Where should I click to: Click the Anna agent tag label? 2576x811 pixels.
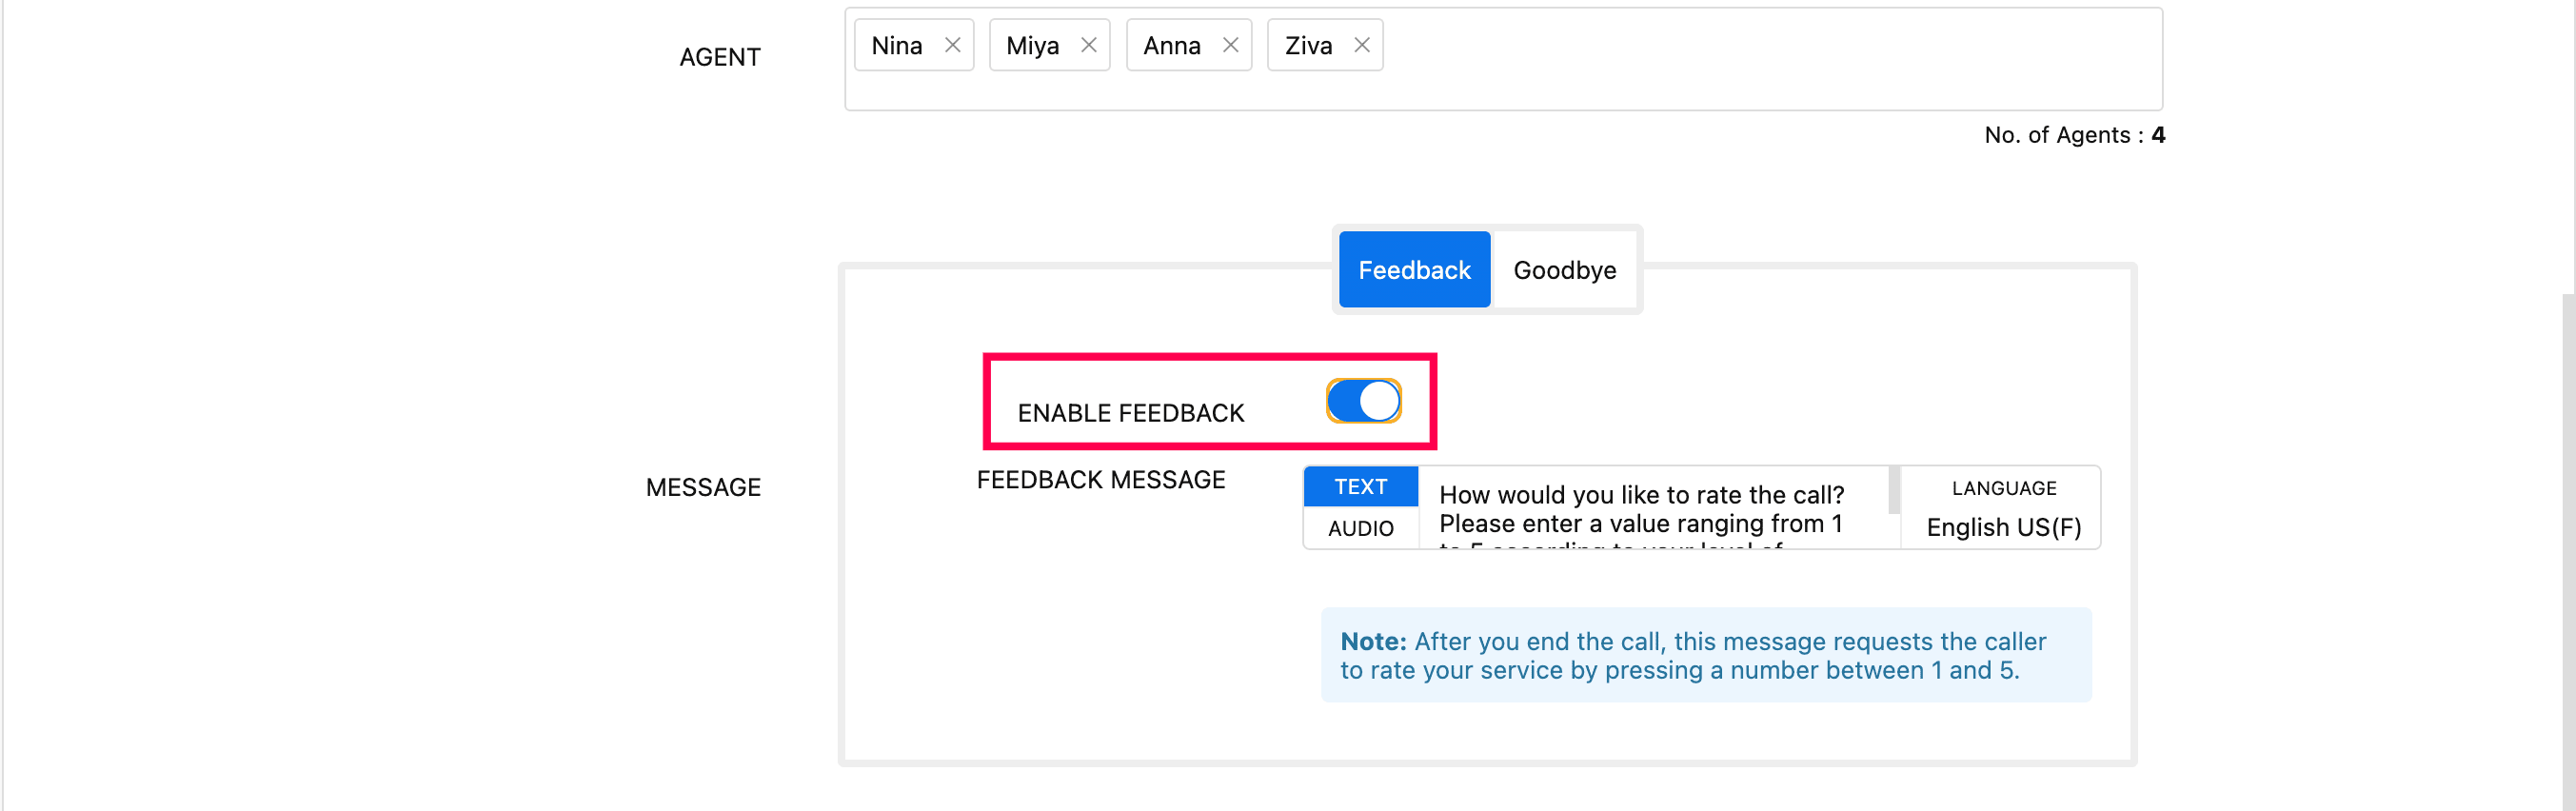point(1171,46)
